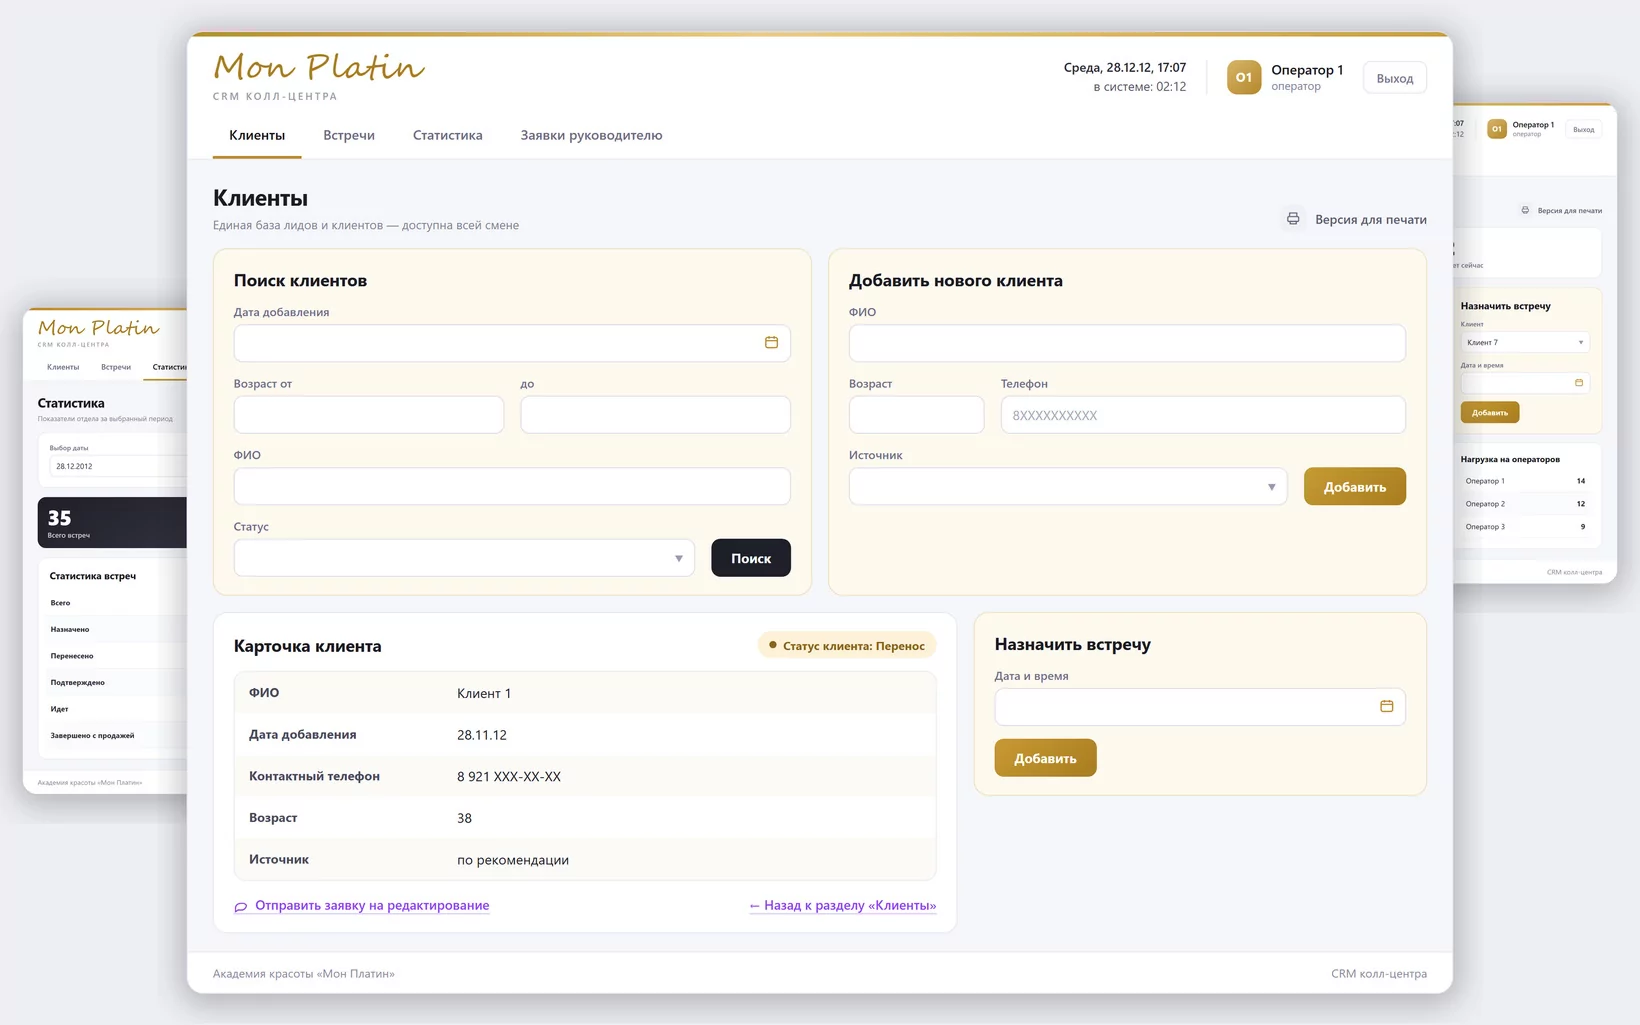Go to the Статистика tab
Image resolution: width=1640 pixels, height=1025 pixels.
(x=448, y=135)
